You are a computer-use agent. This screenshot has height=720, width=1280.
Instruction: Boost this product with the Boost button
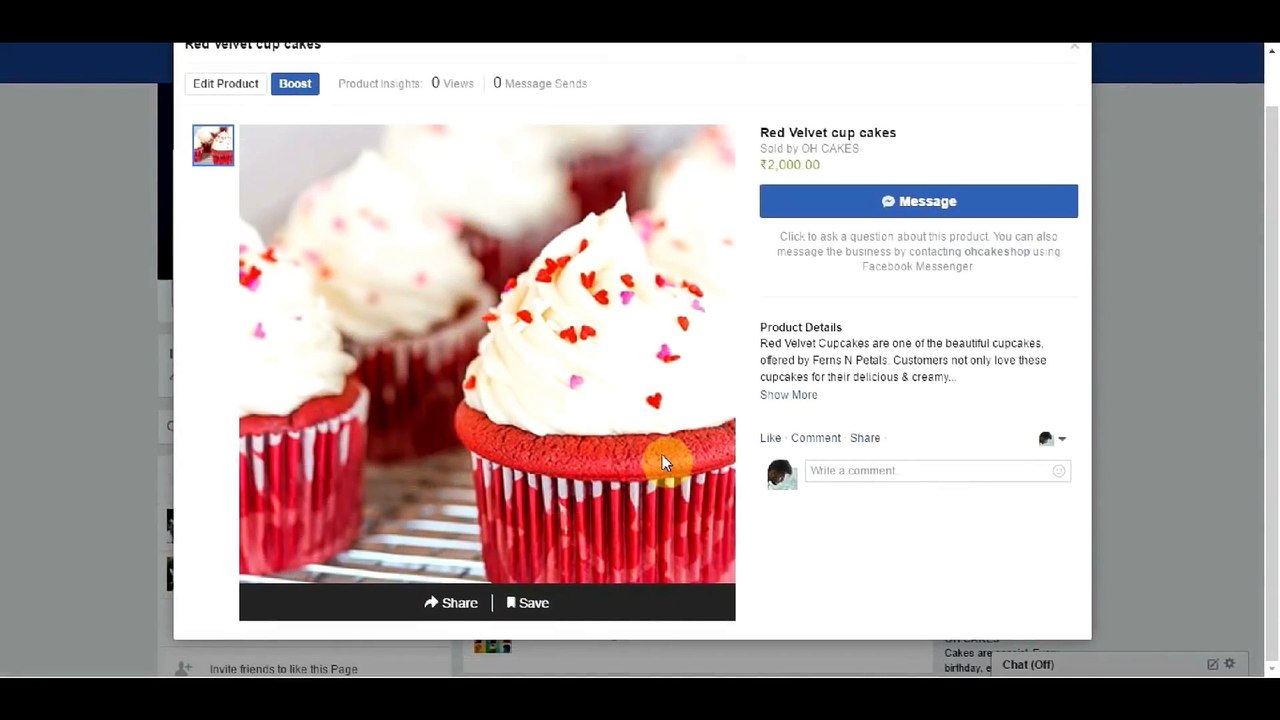click(x=295, y=84)
